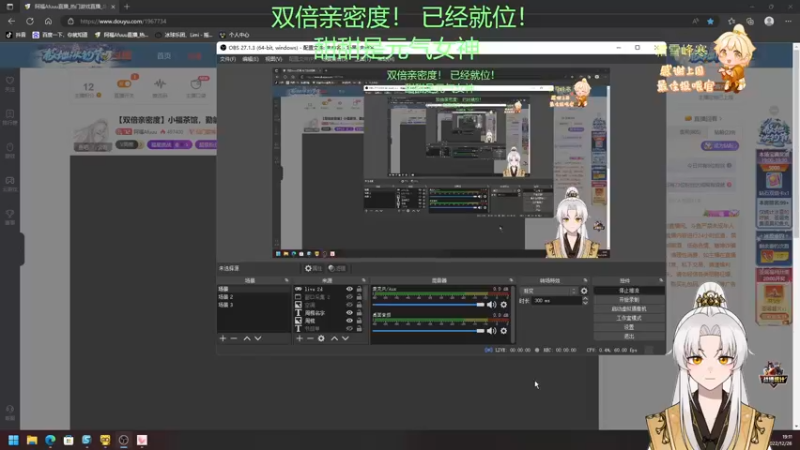Pop out the Scene Transitions dock panel

point(585,281)
